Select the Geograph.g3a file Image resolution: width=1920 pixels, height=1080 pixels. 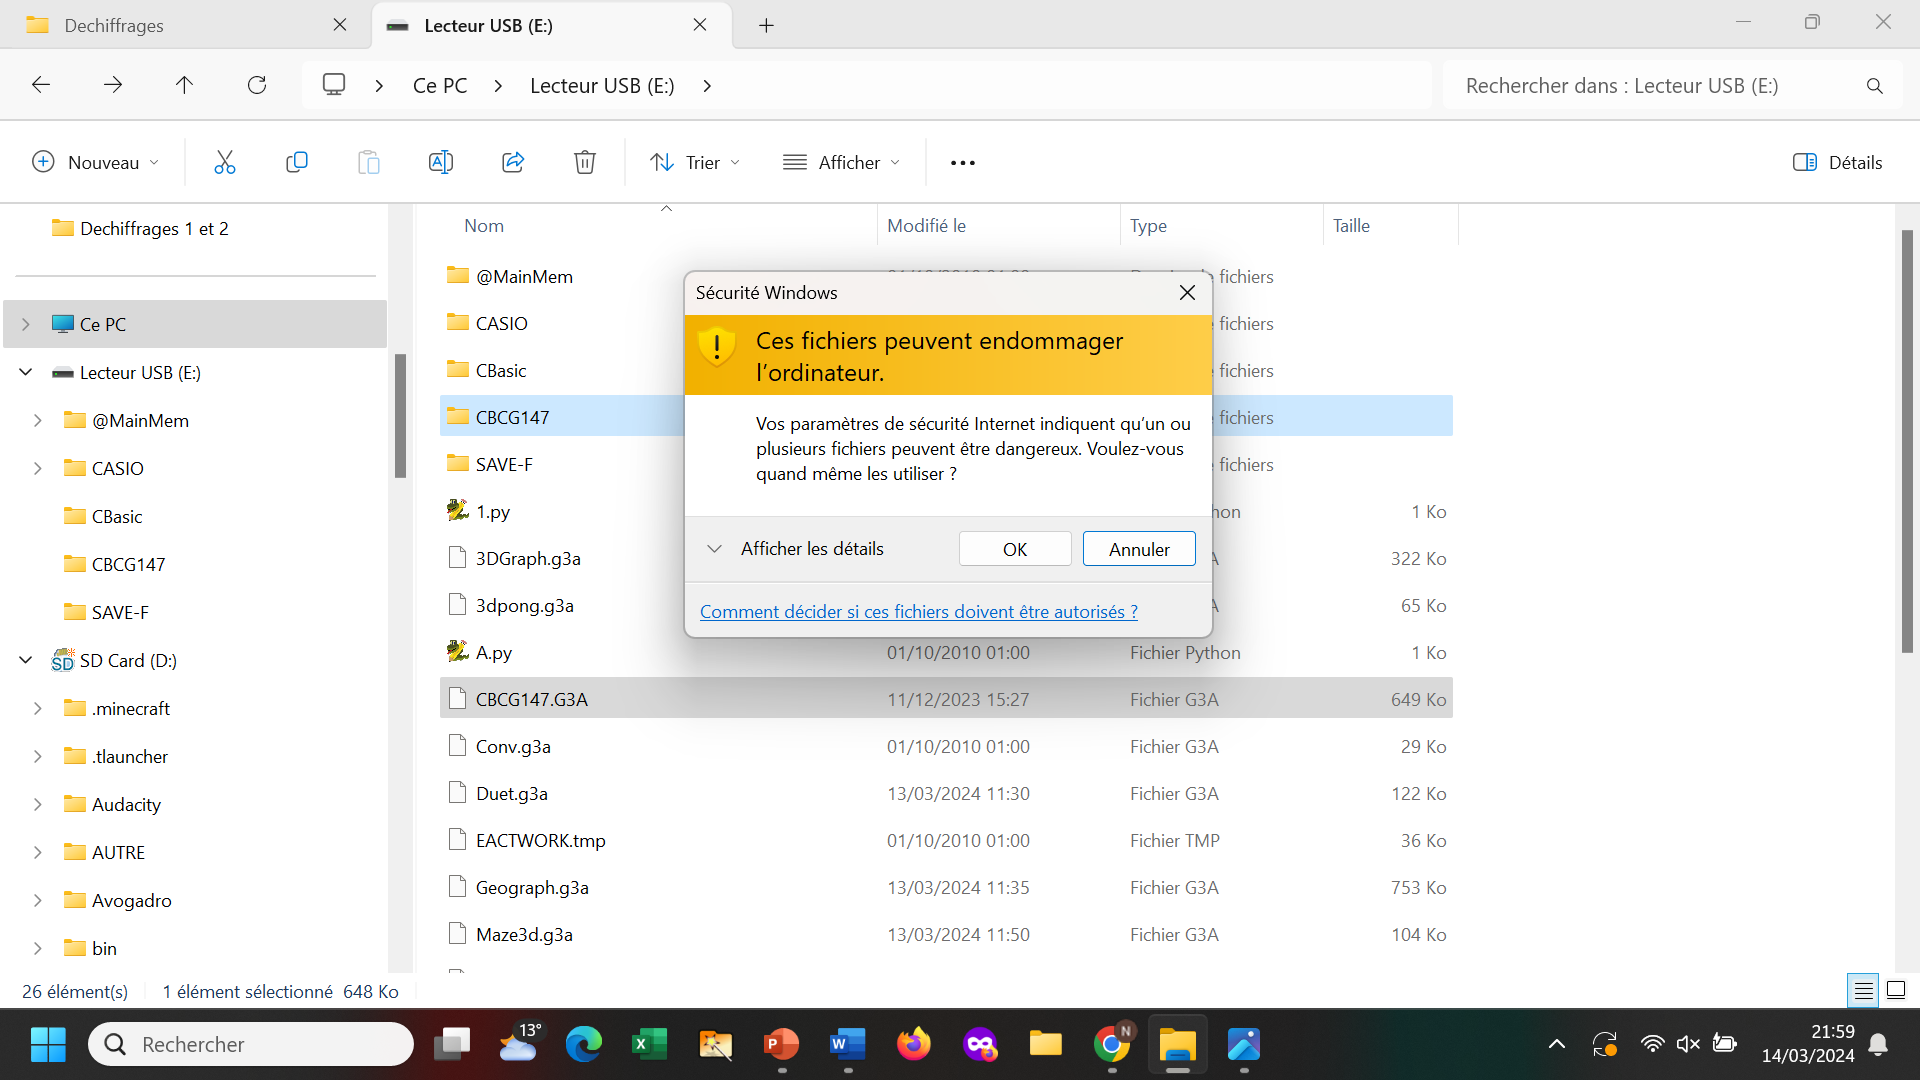[x=946, y=887]
